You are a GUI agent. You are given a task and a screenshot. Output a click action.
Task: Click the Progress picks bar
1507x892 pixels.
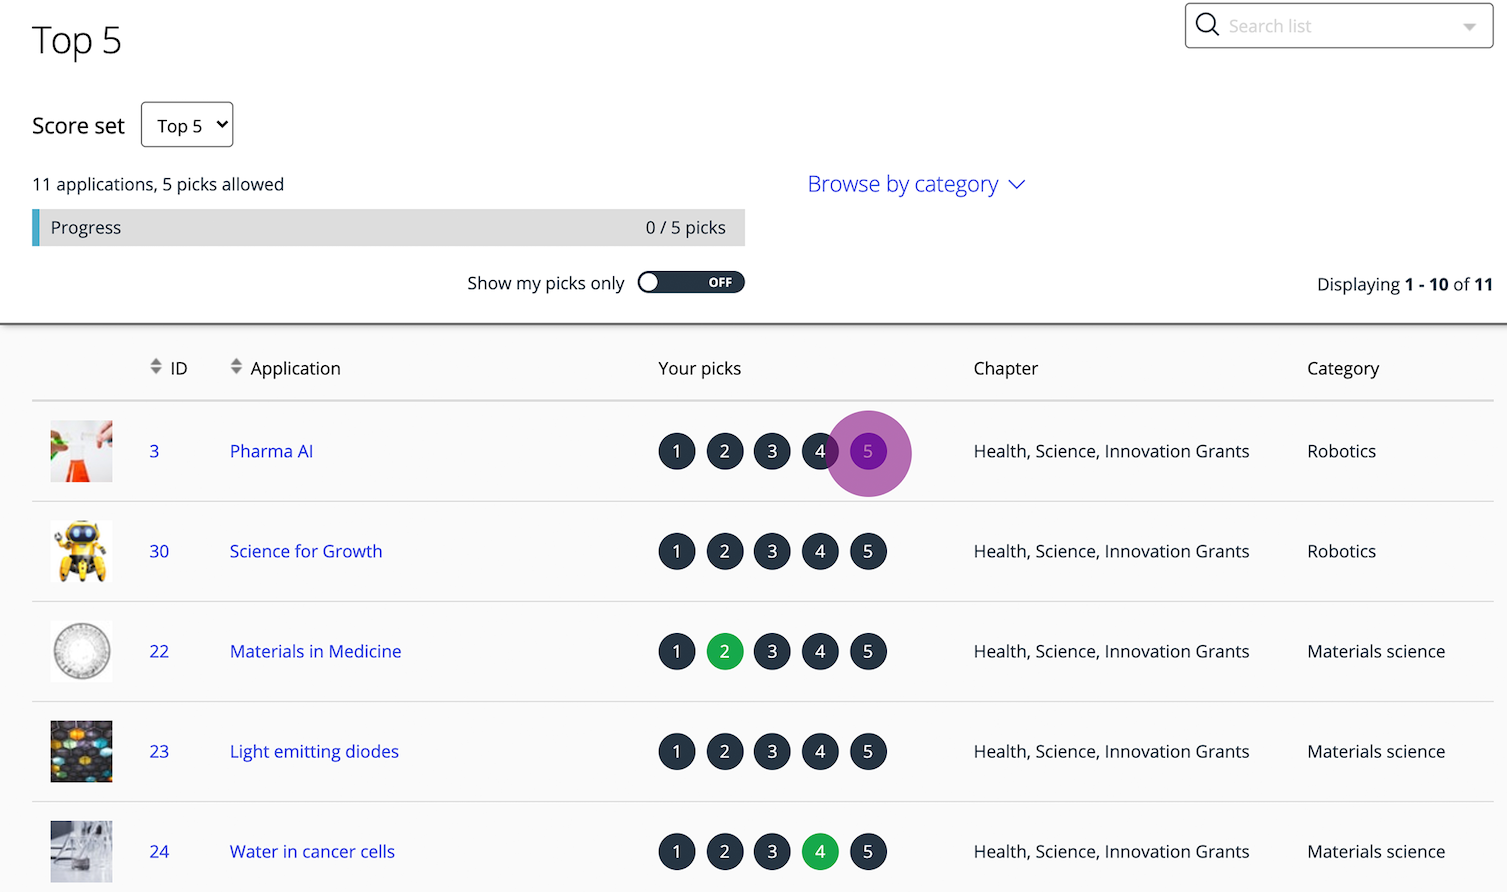(388, 227)
